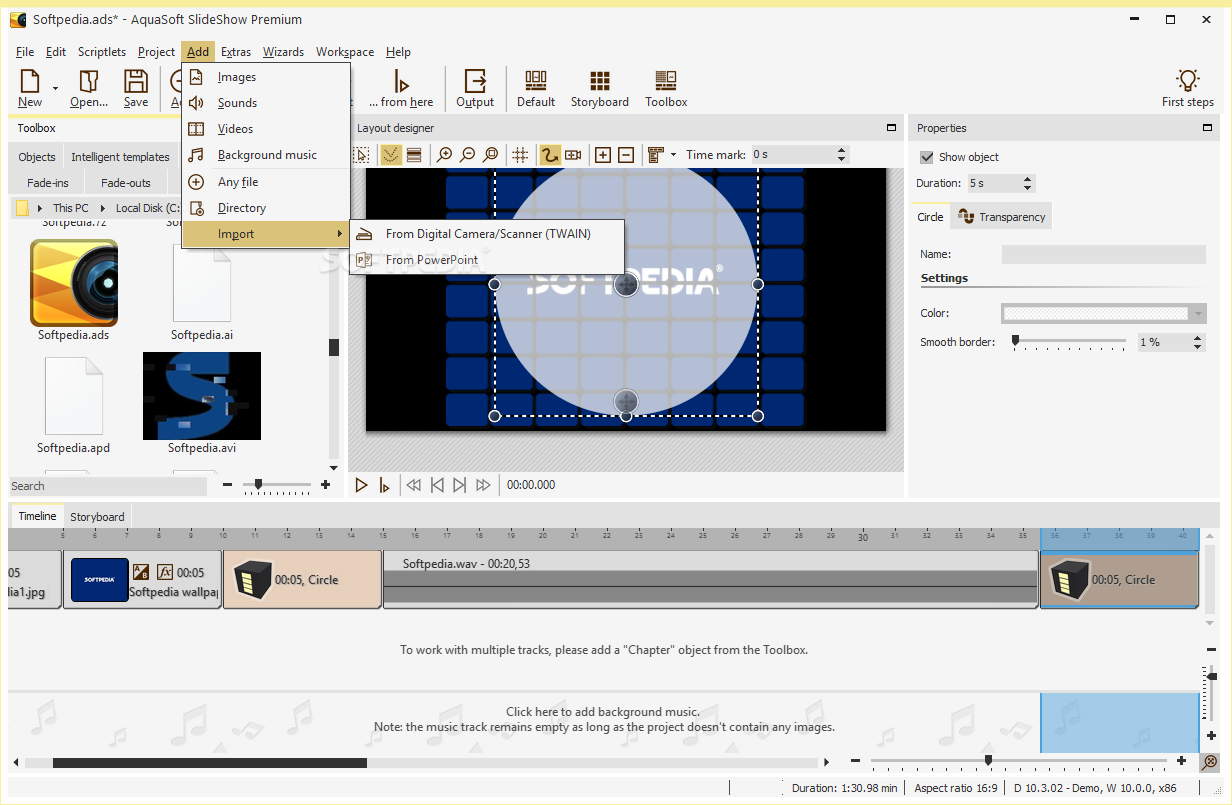Toggle the stacked bars layout icon

click(414, 155)
